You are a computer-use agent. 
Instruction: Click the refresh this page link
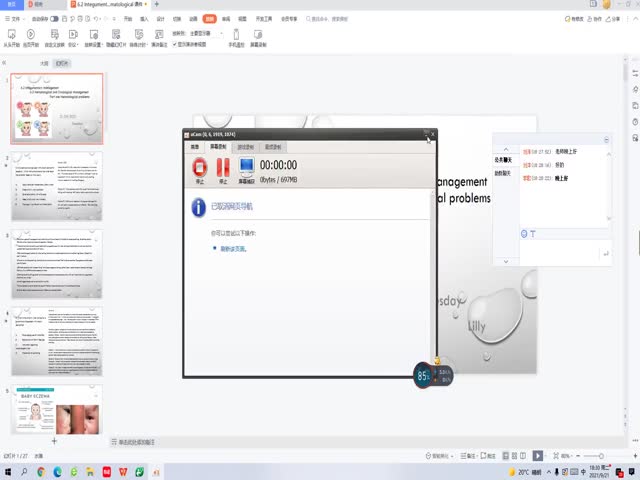click(232, 248)
